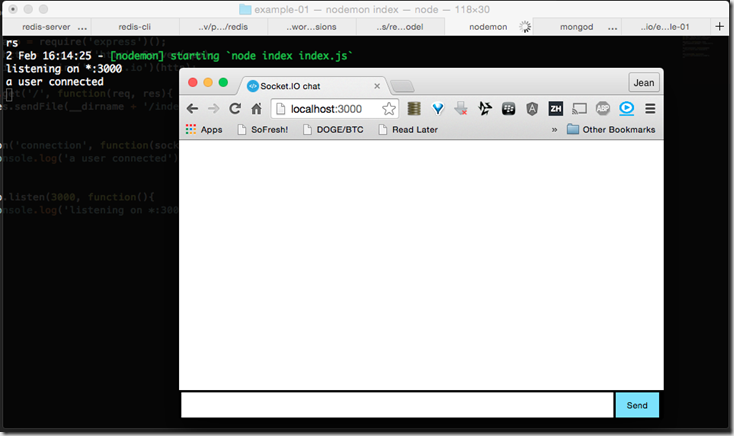The width and height of the screenshot is (734, 436).
Task: Open the black jet plane extension
Action: (x=485, y=109)
